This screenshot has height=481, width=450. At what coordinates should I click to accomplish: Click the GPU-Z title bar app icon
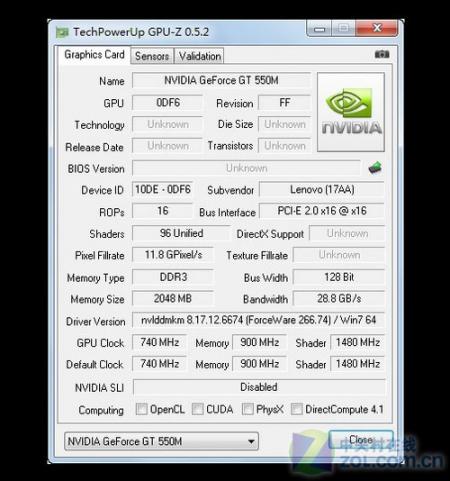point(62,32)
